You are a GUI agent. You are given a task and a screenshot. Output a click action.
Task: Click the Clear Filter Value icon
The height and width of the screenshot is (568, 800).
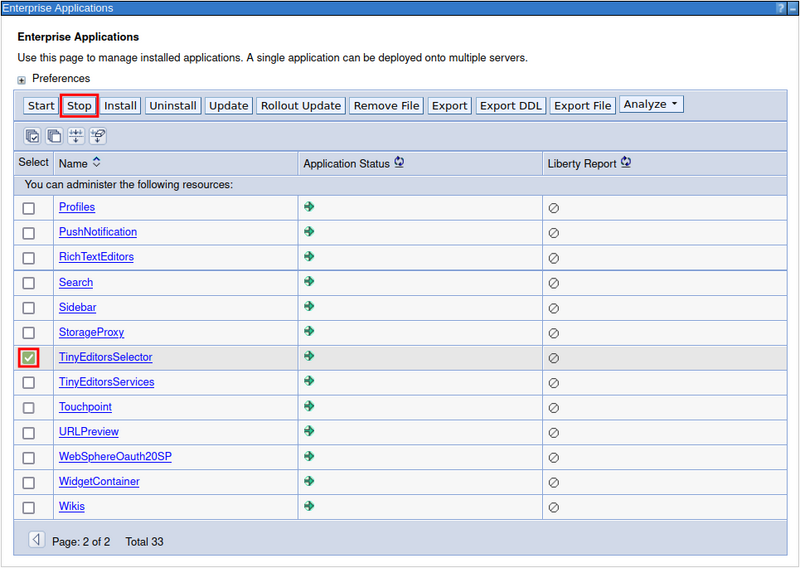pyautogui.click(x=98, y=136)
